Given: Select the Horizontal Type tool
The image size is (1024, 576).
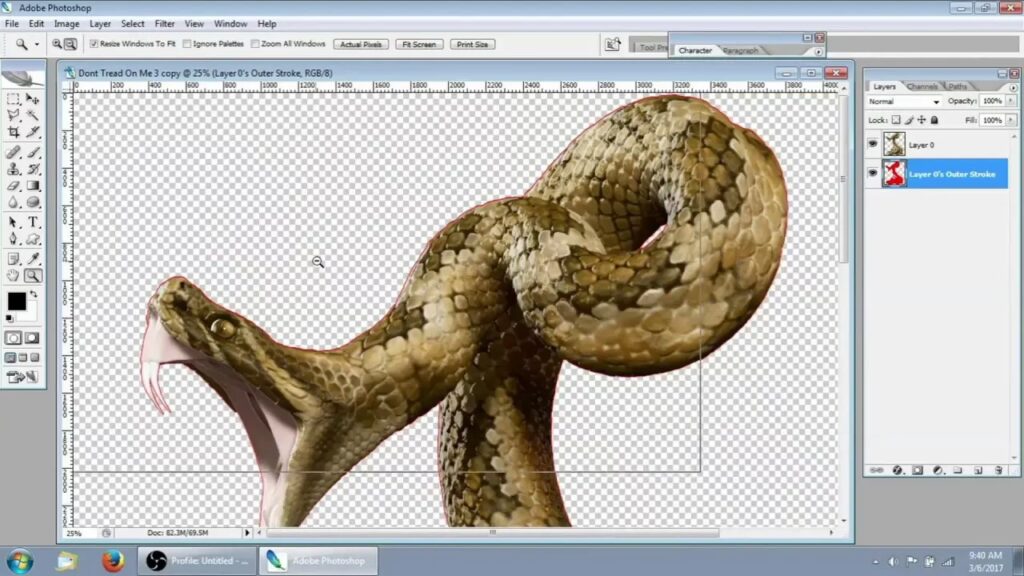Looking at the screenshot, I should (33, 221).
